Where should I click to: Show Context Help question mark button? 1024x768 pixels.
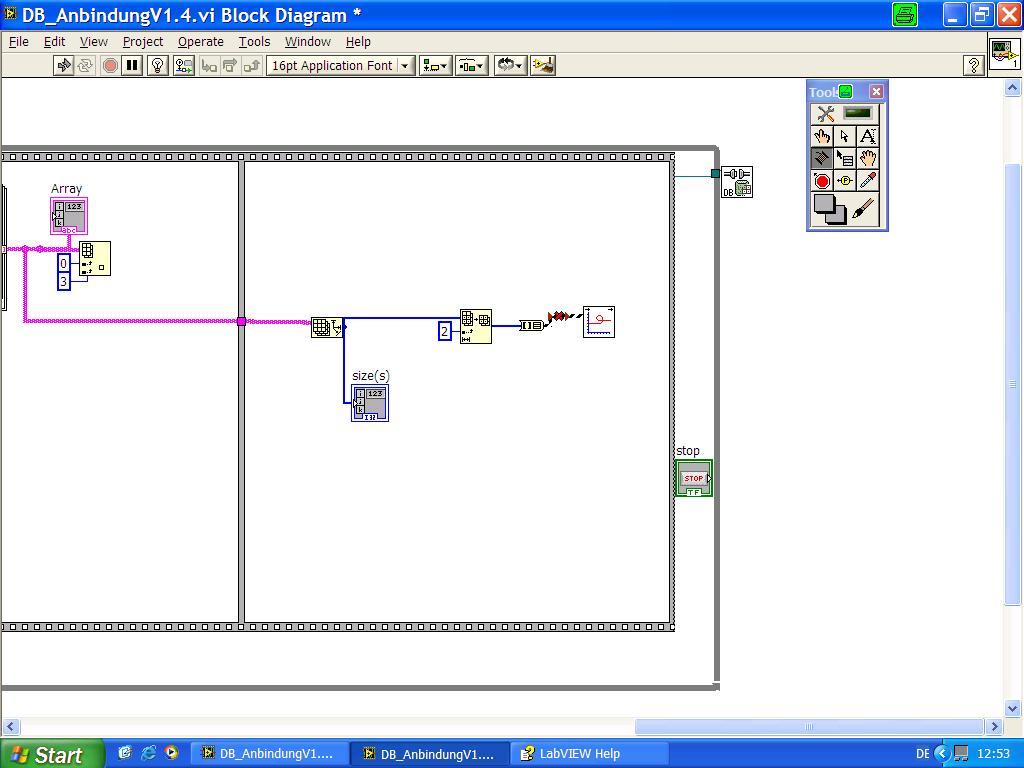974,65
